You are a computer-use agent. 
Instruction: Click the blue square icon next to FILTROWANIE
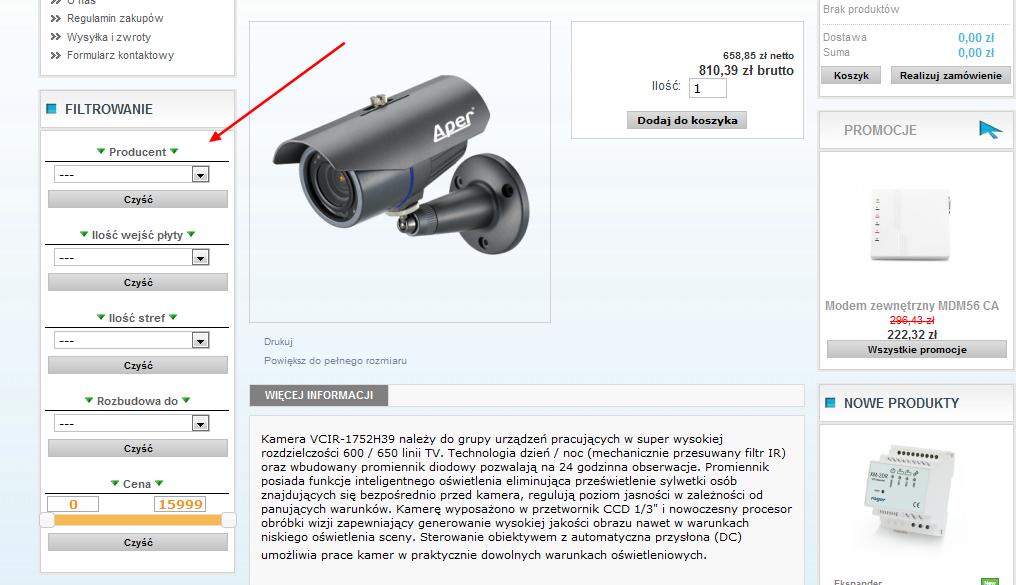51,109
